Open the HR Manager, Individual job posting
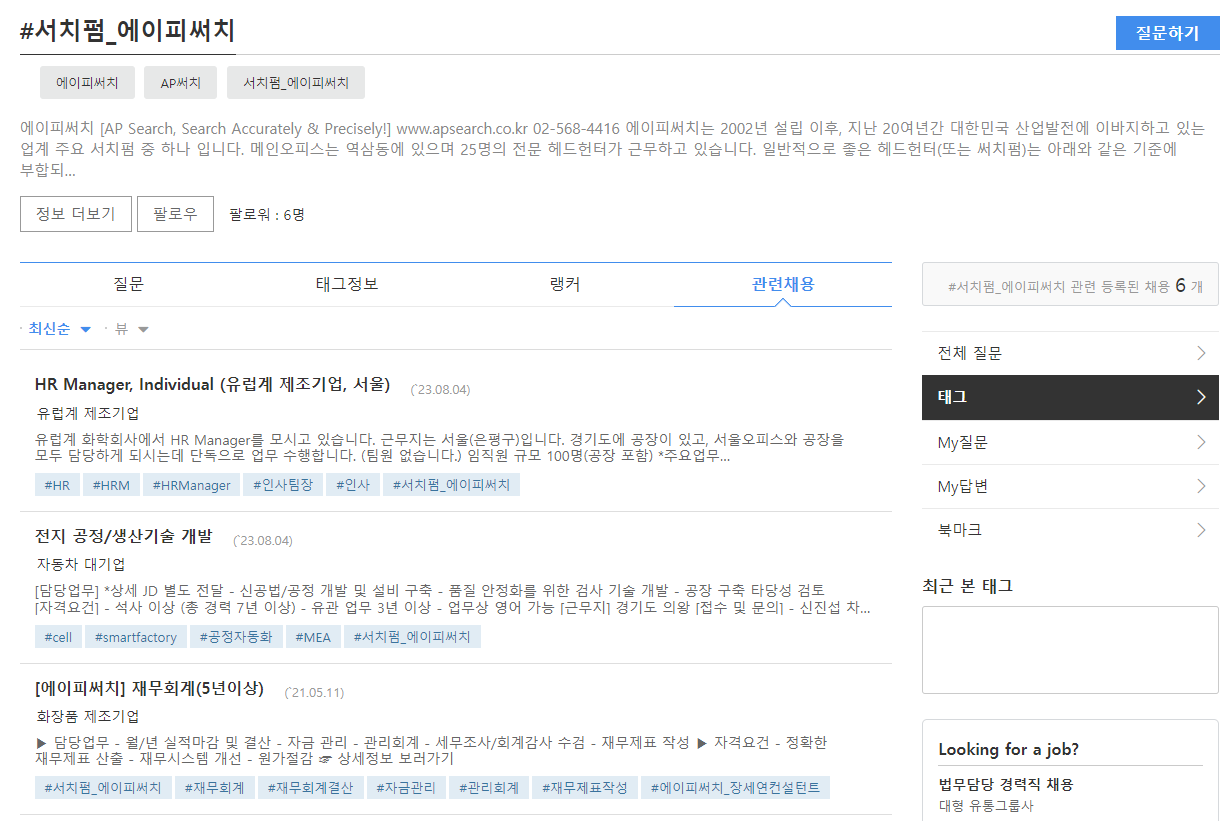 pyautogui.click(x=212, y=385)
